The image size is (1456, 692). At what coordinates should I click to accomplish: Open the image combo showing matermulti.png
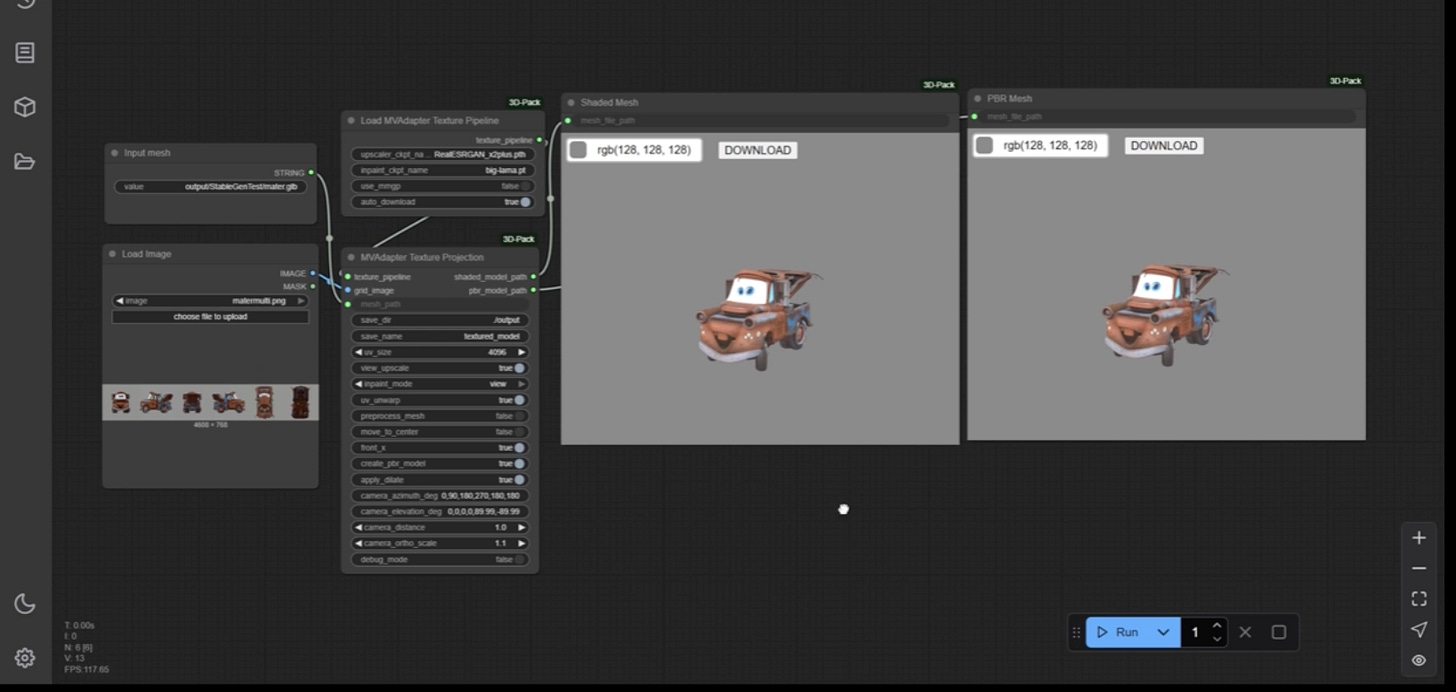(x=211, y=301)
